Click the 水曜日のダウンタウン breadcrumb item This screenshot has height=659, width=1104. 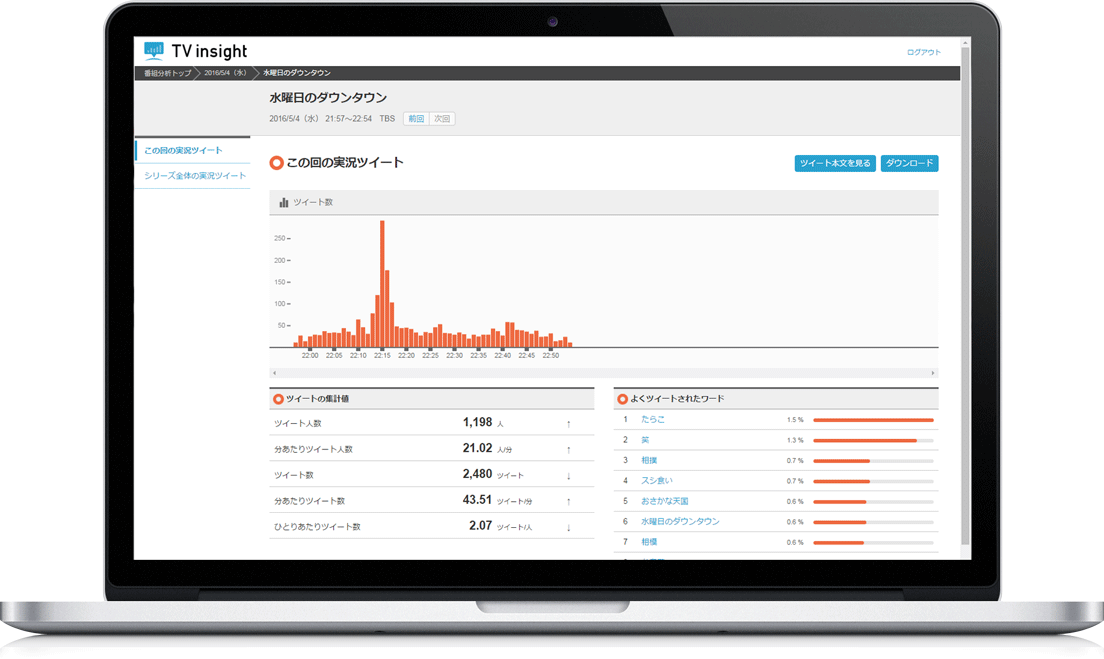(x=296, y=73)
